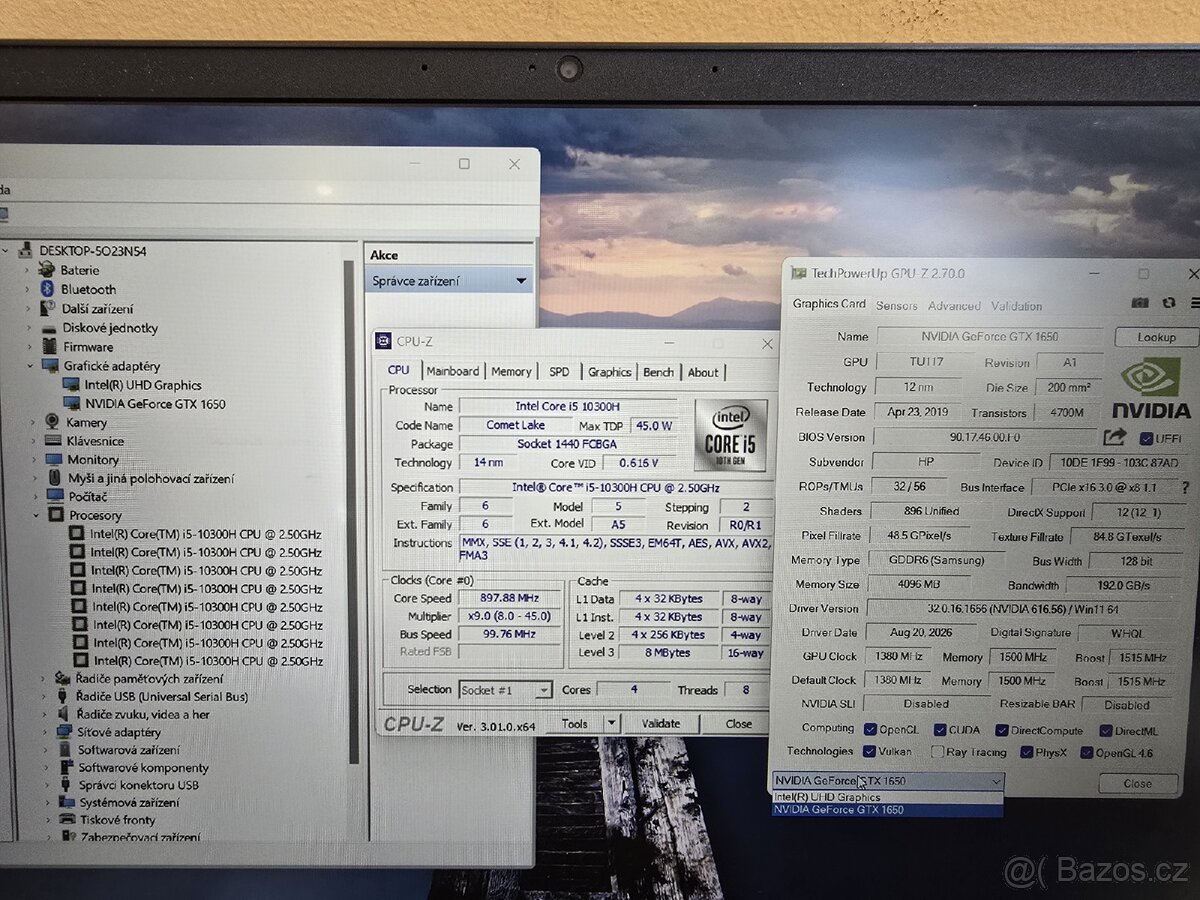The width and height of the screenshot is (1200, 900).
Task: Toggle the CUDA checkbox
Action: 938,730
